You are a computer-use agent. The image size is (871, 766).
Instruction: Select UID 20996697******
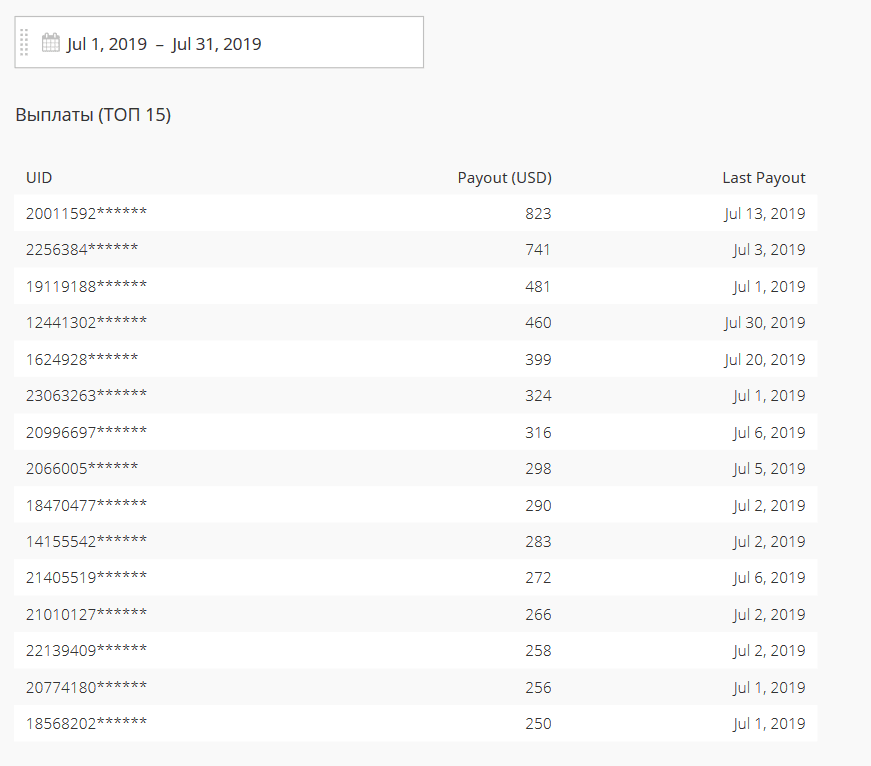point(86,433)
